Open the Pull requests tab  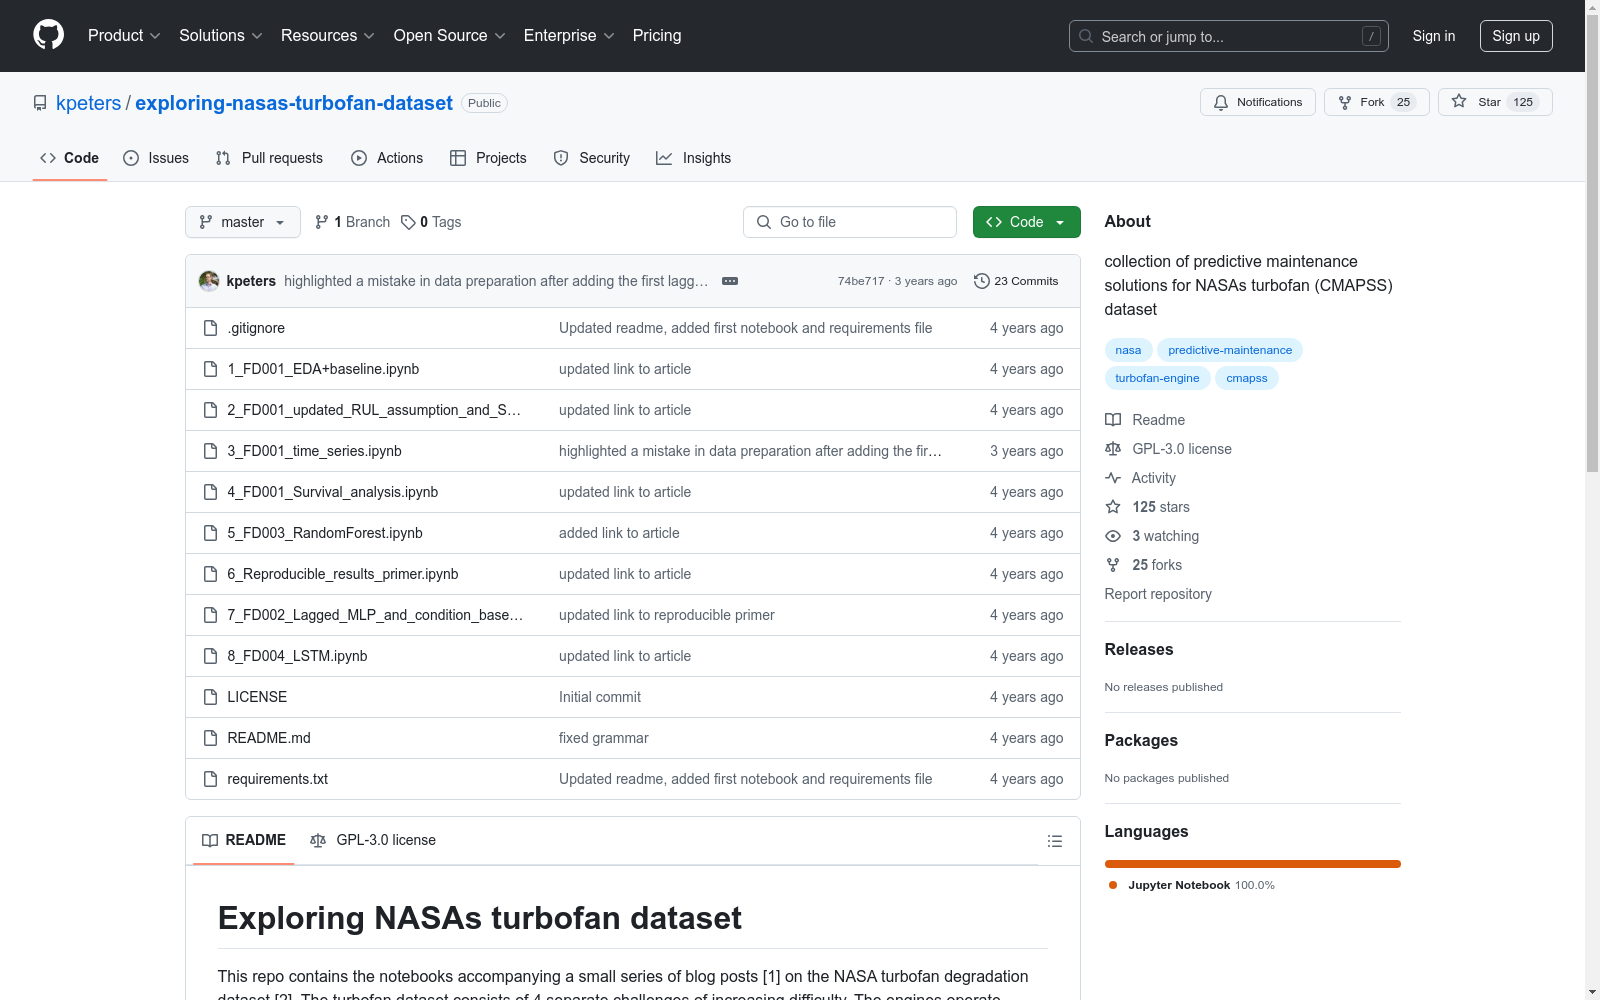point(269,158)
